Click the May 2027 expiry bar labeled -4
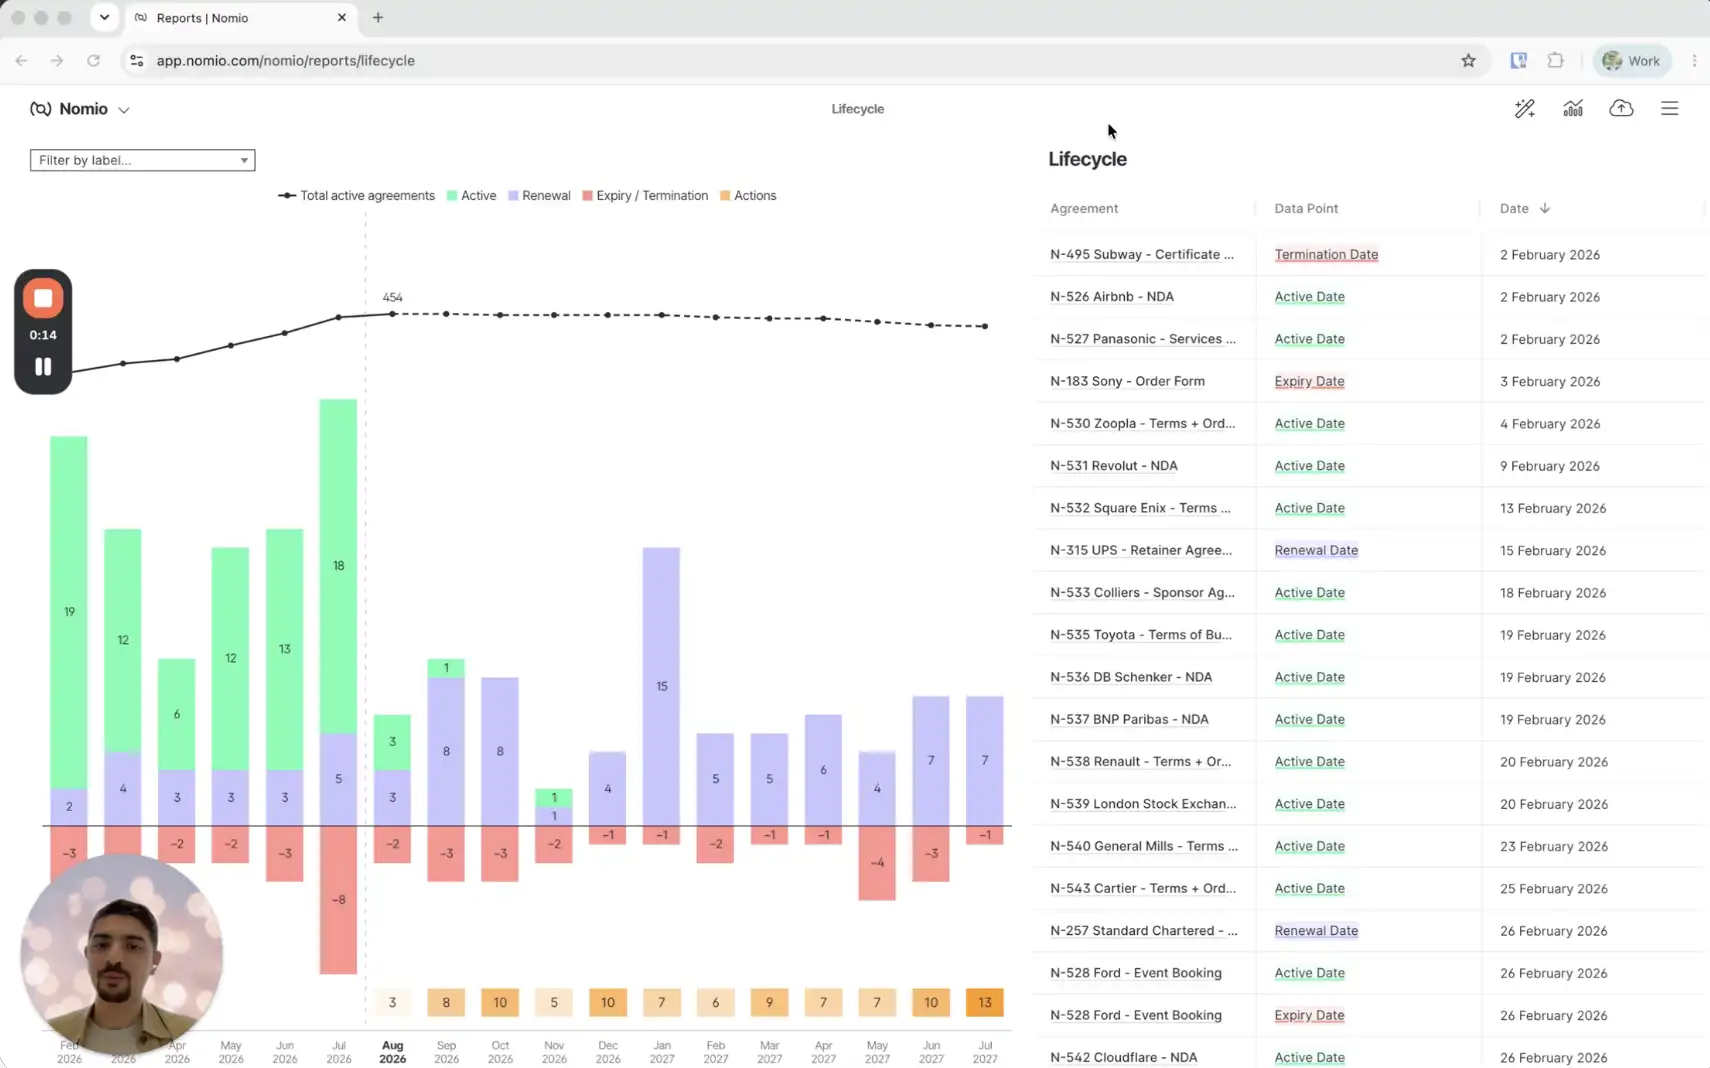Screen dimensions: 1710x1068 pos(877,863)
